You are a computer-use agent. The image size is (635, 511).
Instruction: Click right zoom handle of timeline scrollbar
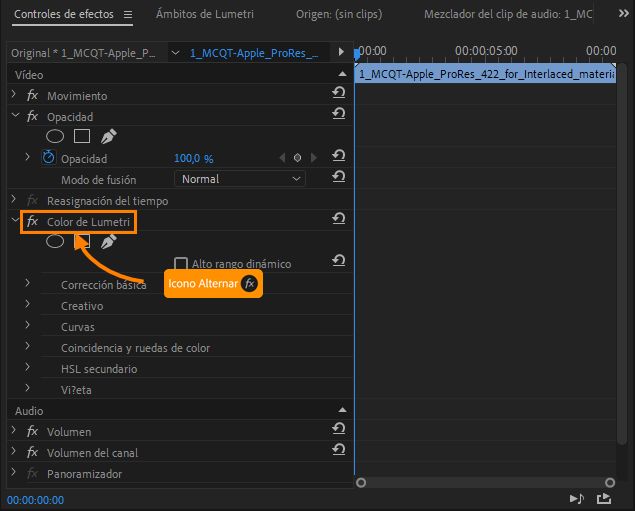click(x=610, y=482)
